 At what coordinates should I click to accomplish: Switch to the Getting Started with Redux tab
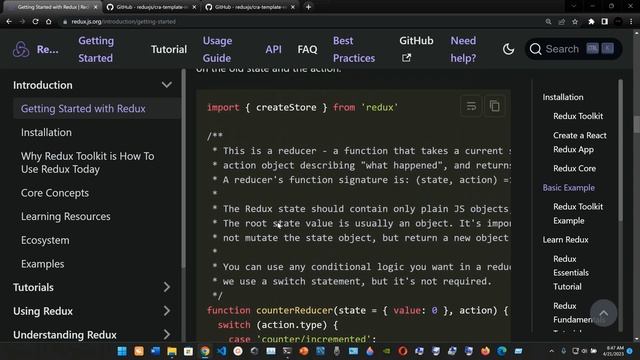(52, 7)
